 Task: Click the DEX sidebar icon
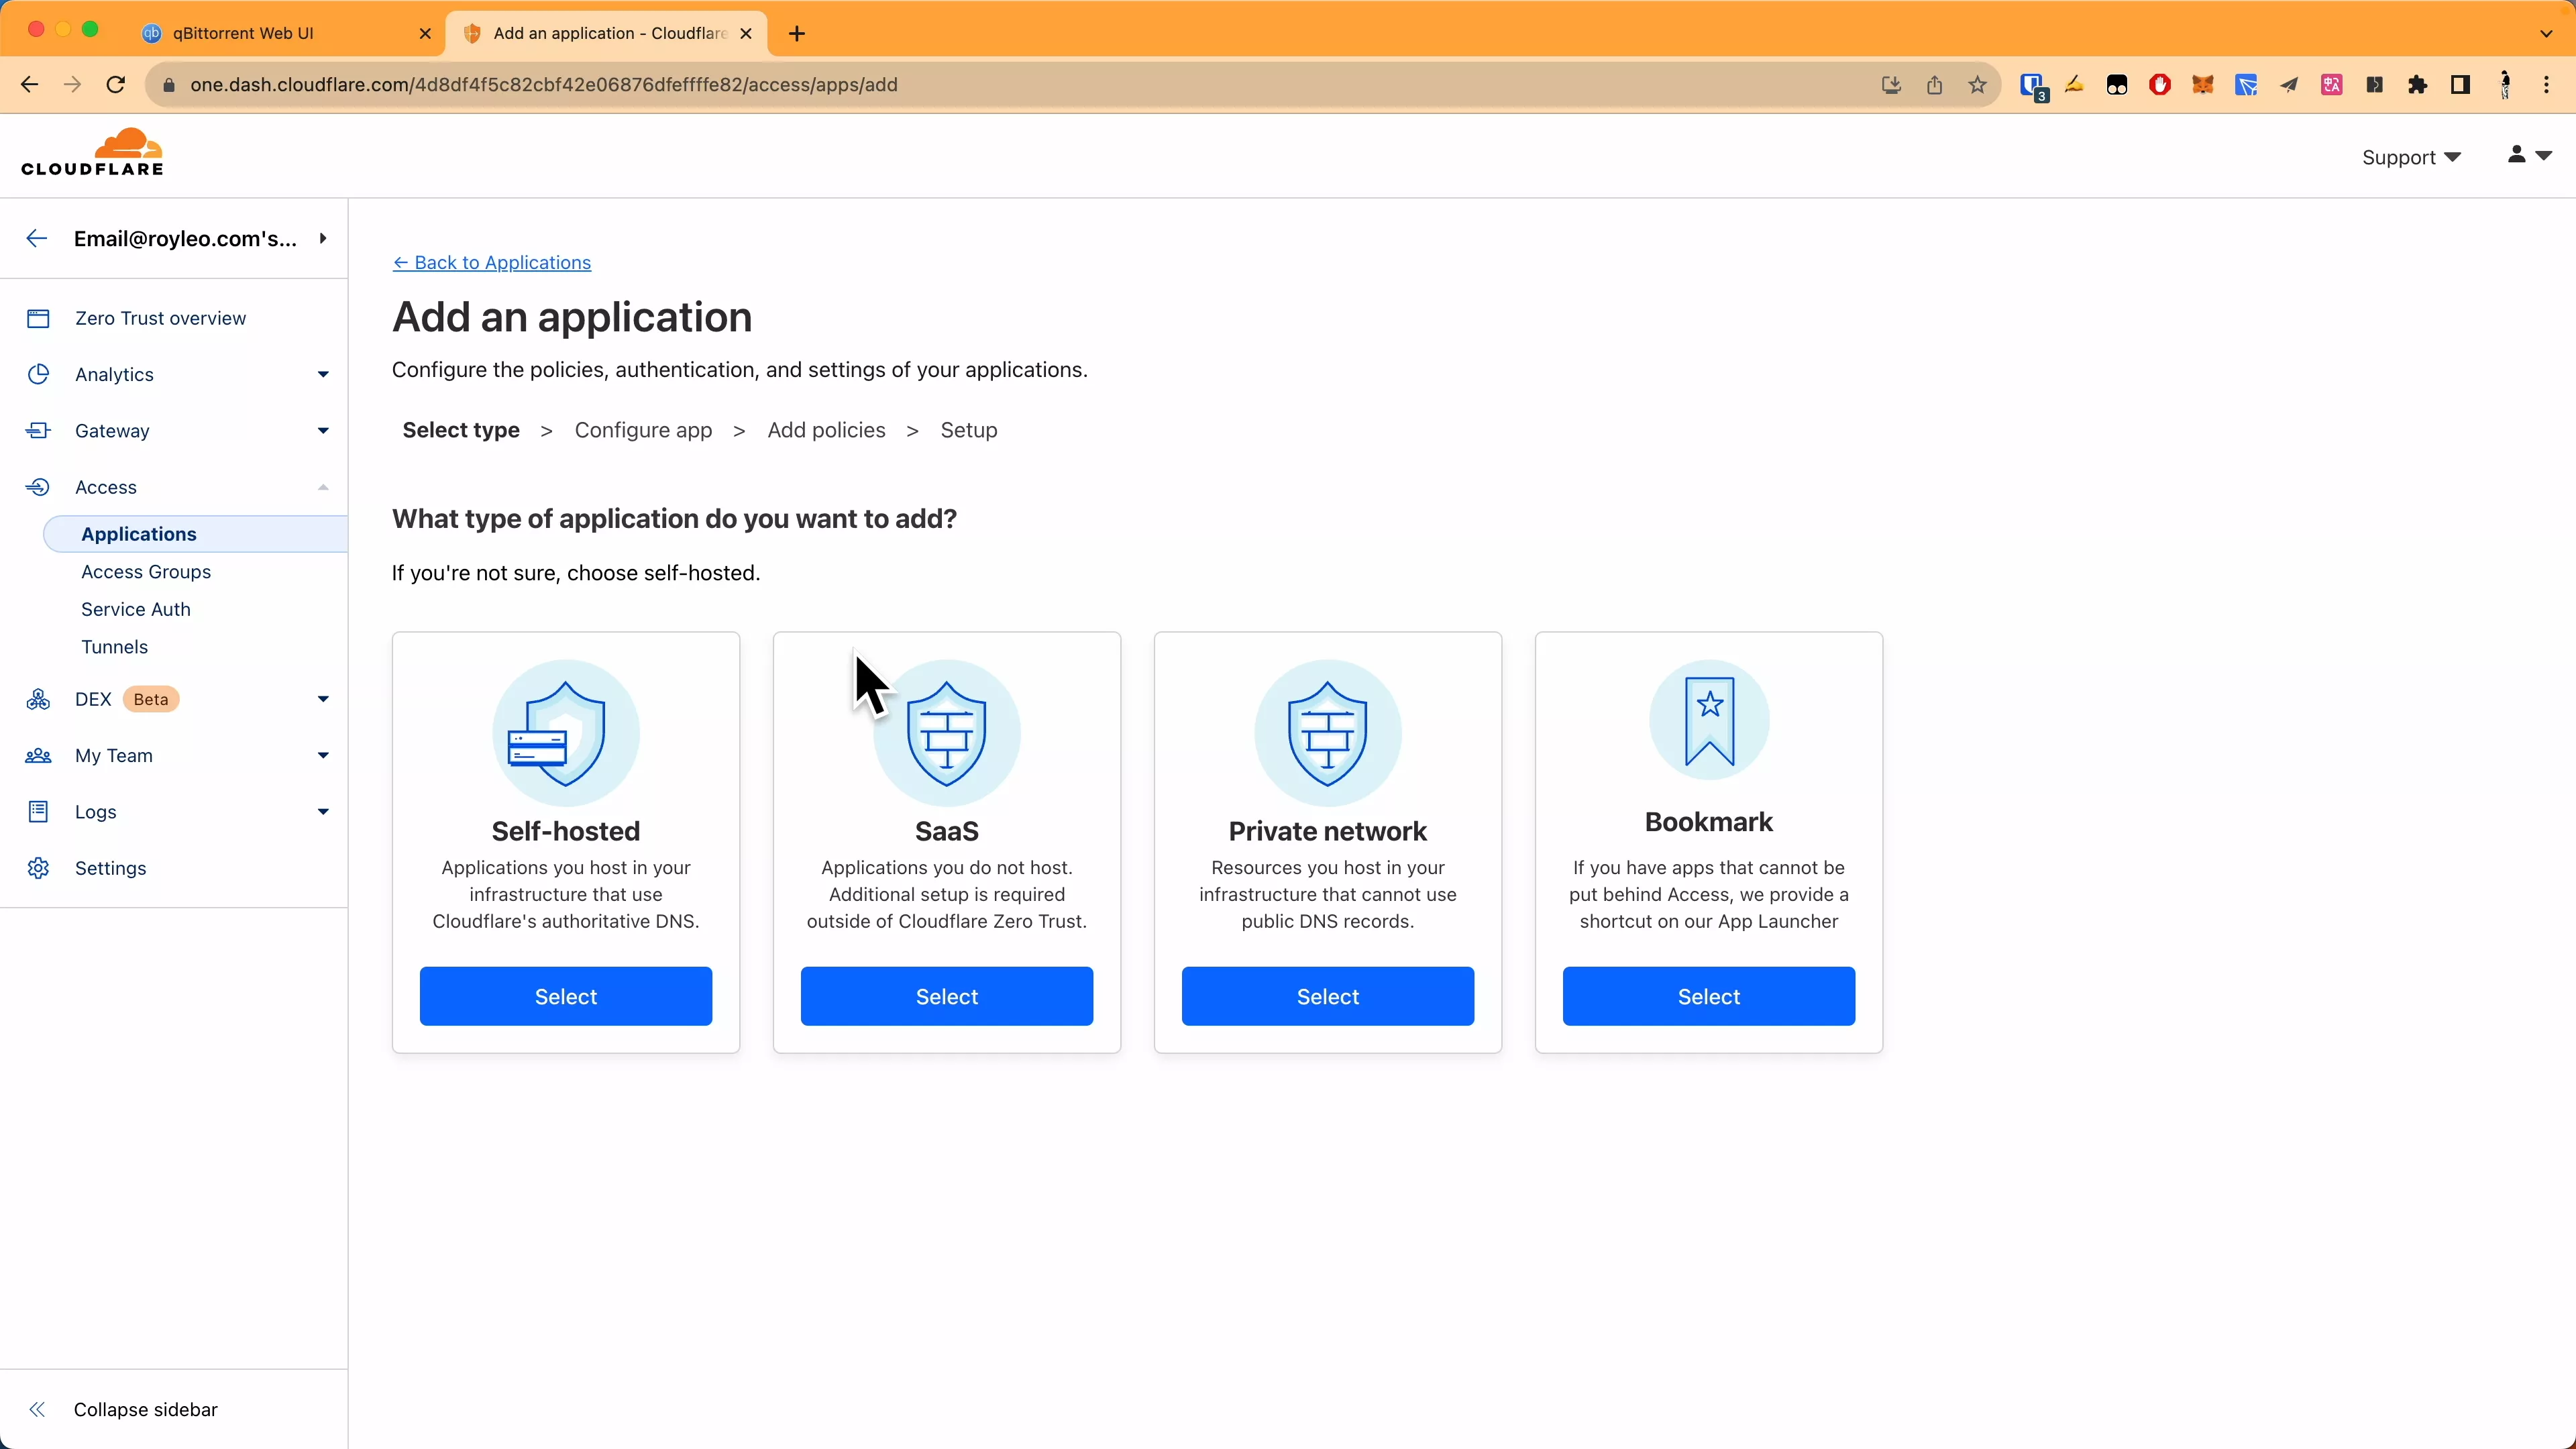38,700
